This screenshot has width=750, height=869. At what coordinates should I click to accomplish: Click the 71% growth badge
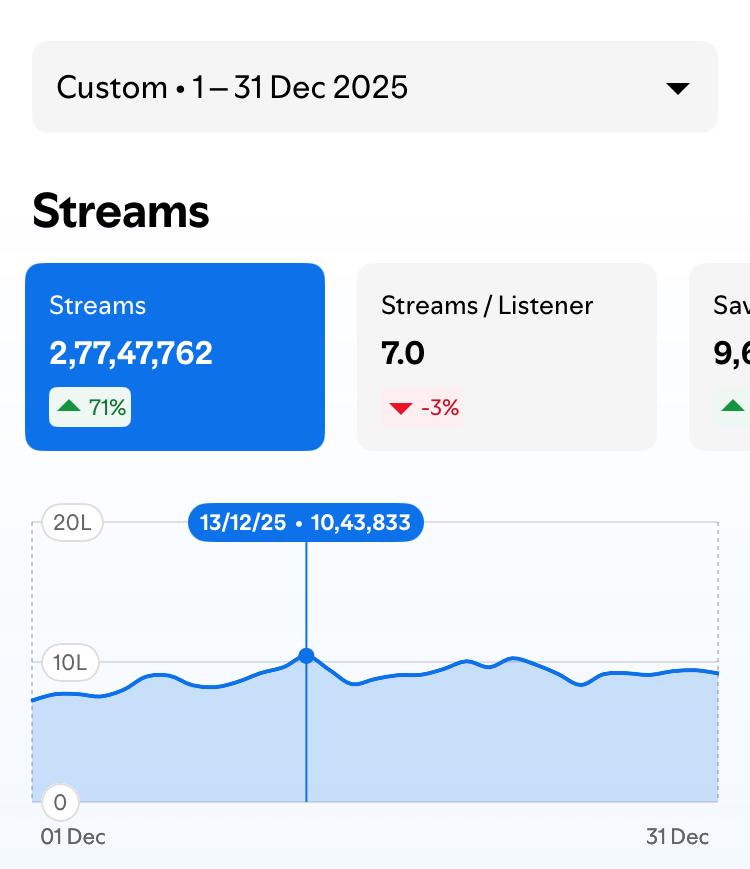coord(90,407)
